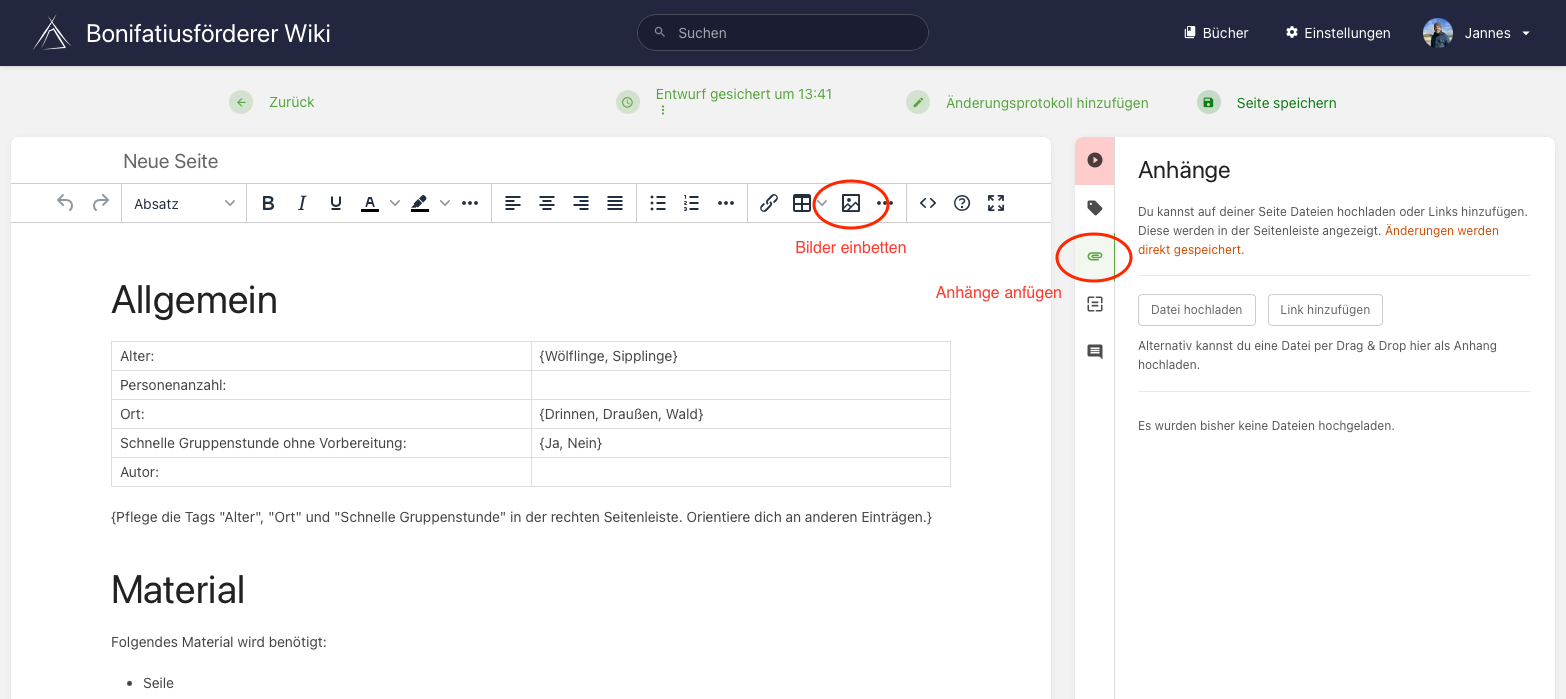Open the editor help icon
Screen dimensions: 1566x699
pos(962,203)
